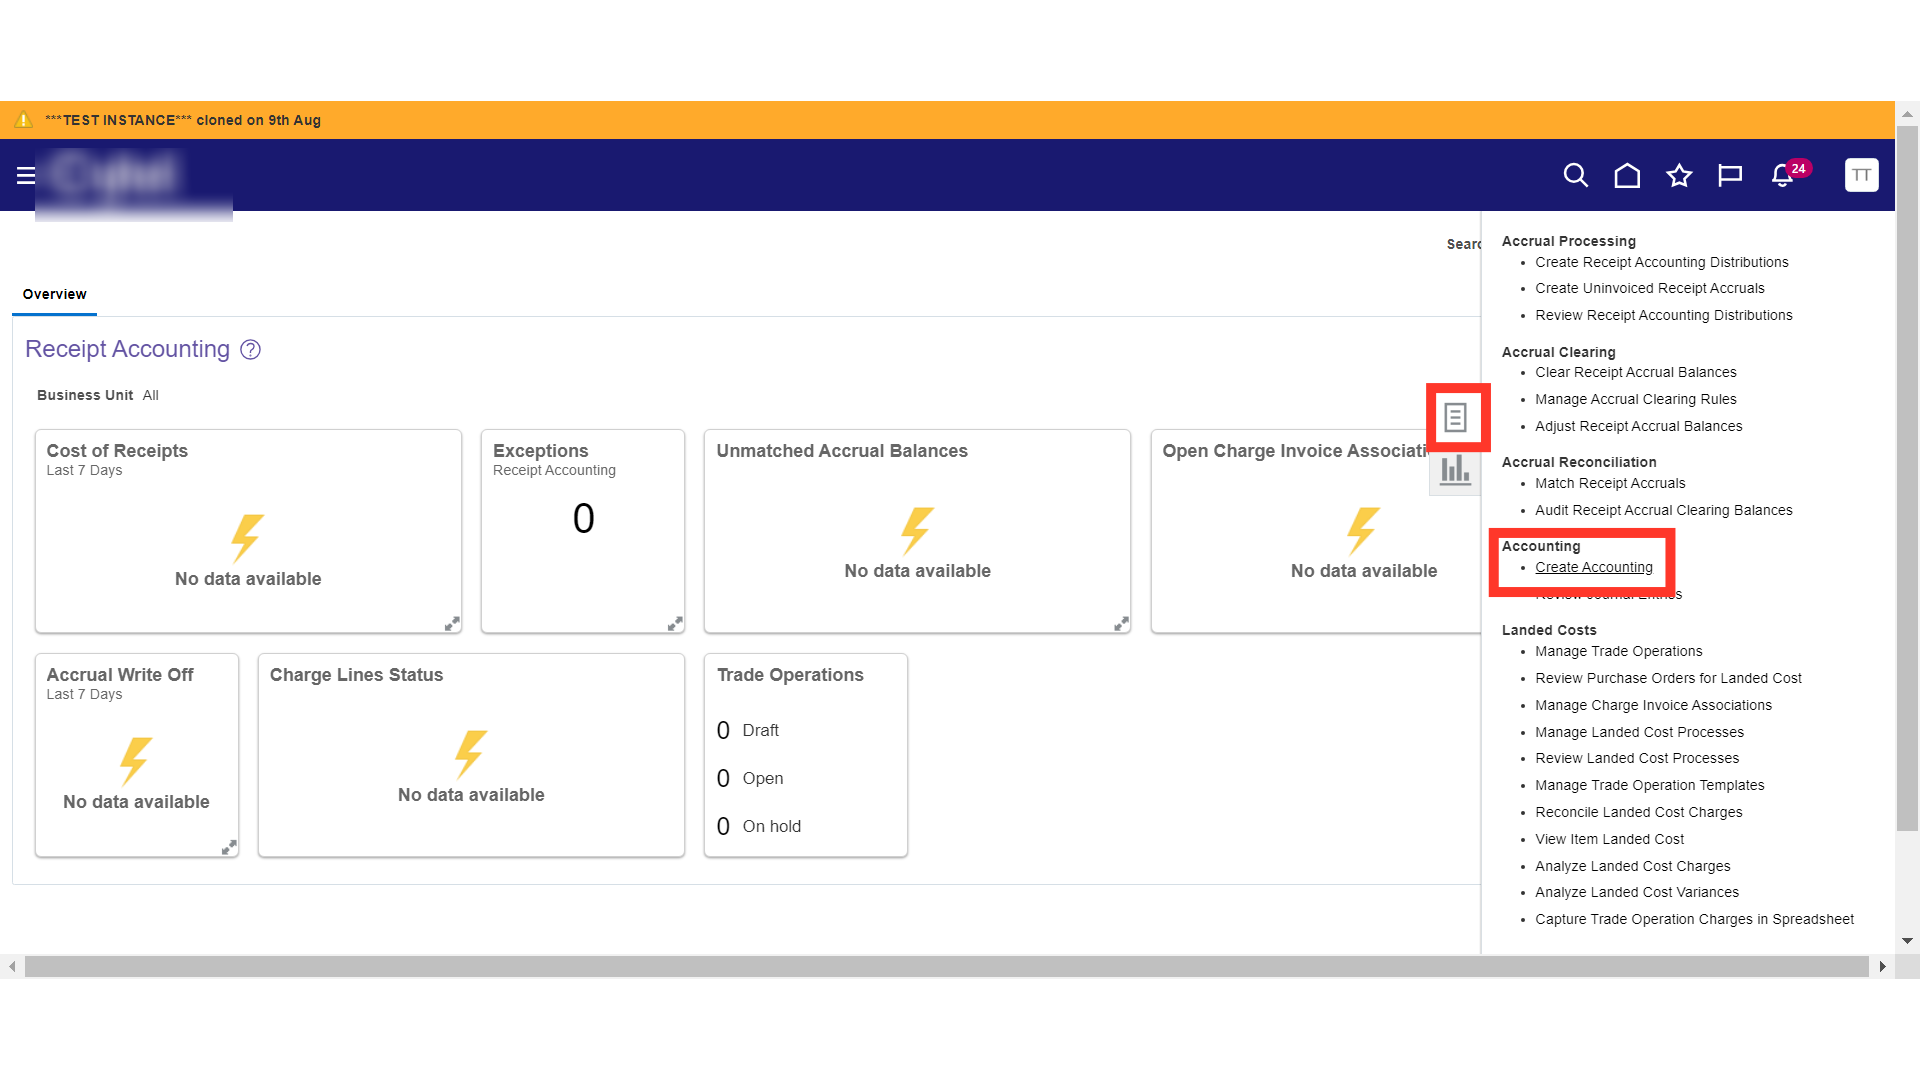Open Reconcile Landed Cost Charges
The width and height of the screenshot is (1920, 1080).
[1639, 812]
